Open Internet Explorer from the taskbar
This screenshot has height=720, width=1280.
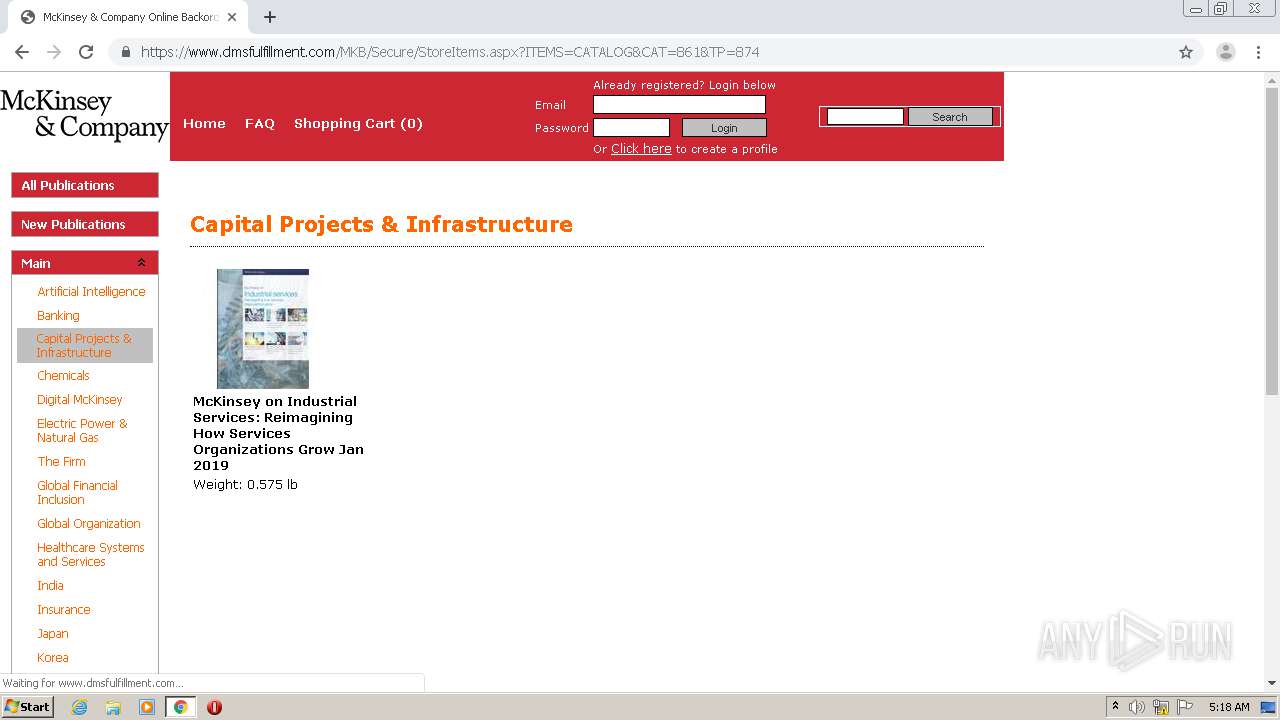point(80,707)
